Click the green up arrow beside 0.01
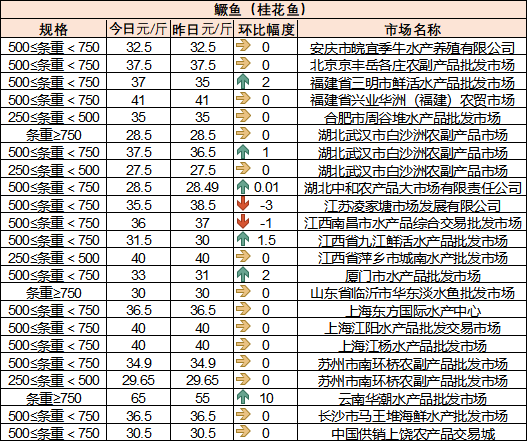This screenshot has height=442, width=528. tap(243, 187)
